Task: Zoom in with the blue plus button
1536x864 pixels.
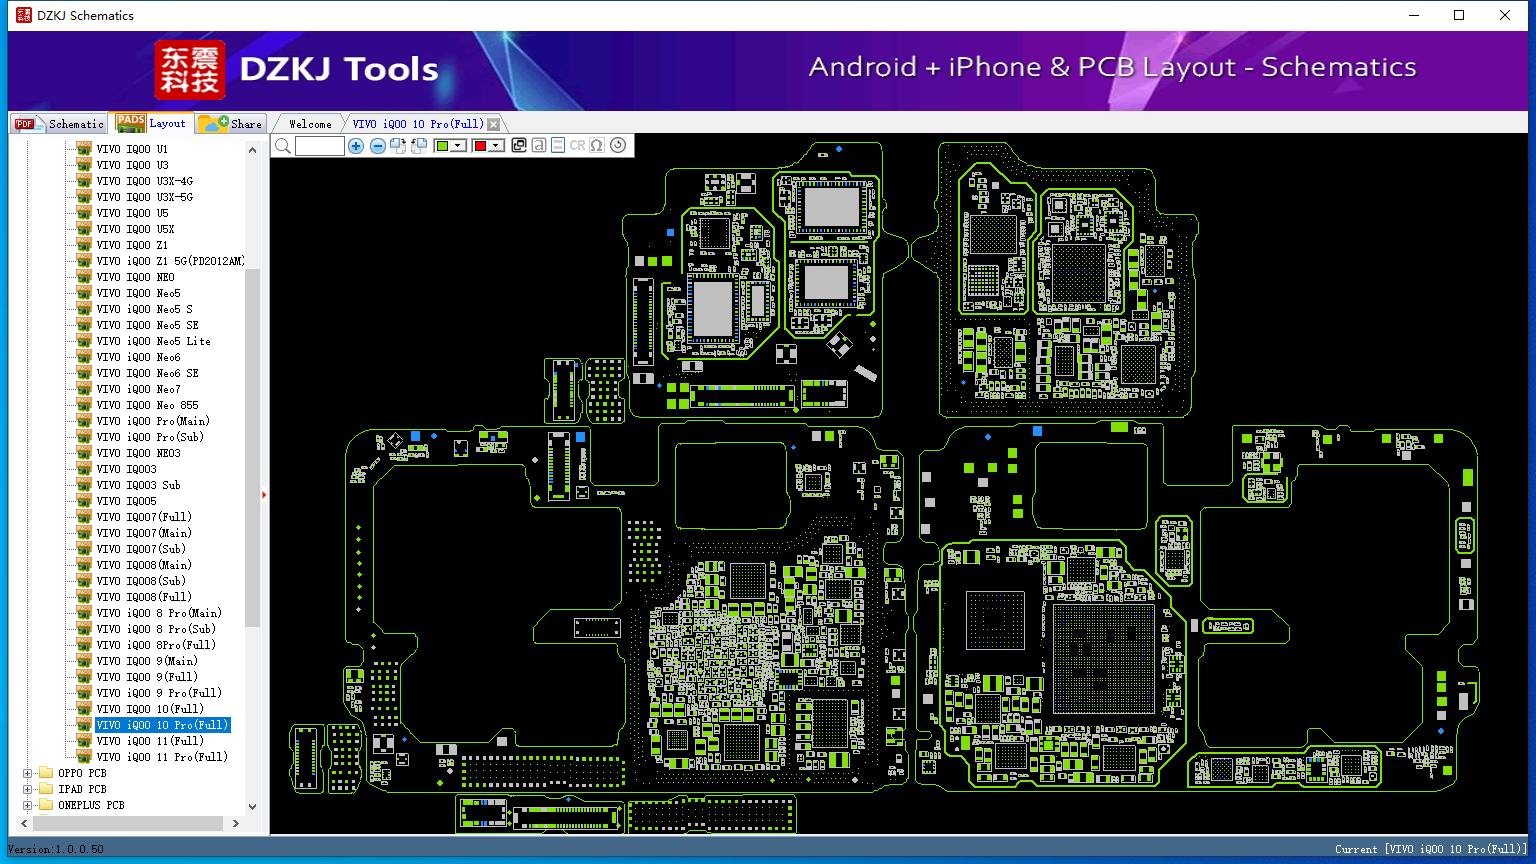Action: (x=356, y=146)
